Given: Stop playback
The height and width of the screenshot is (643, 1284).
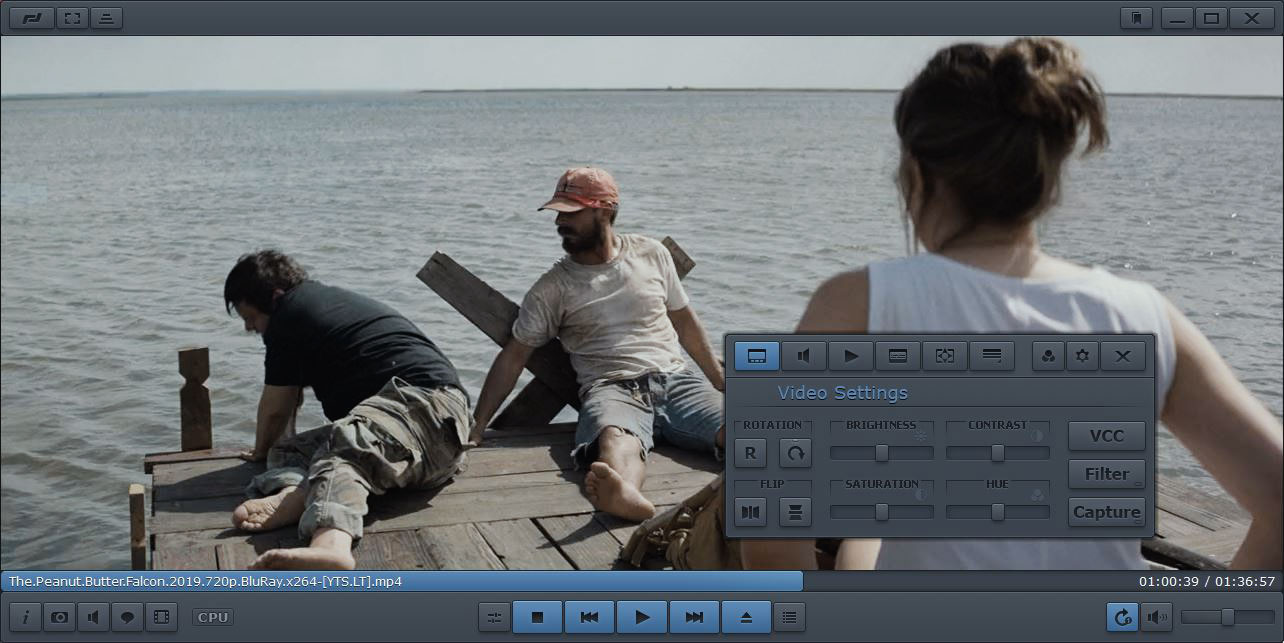Looking at the screenshot, I should 538,617.
